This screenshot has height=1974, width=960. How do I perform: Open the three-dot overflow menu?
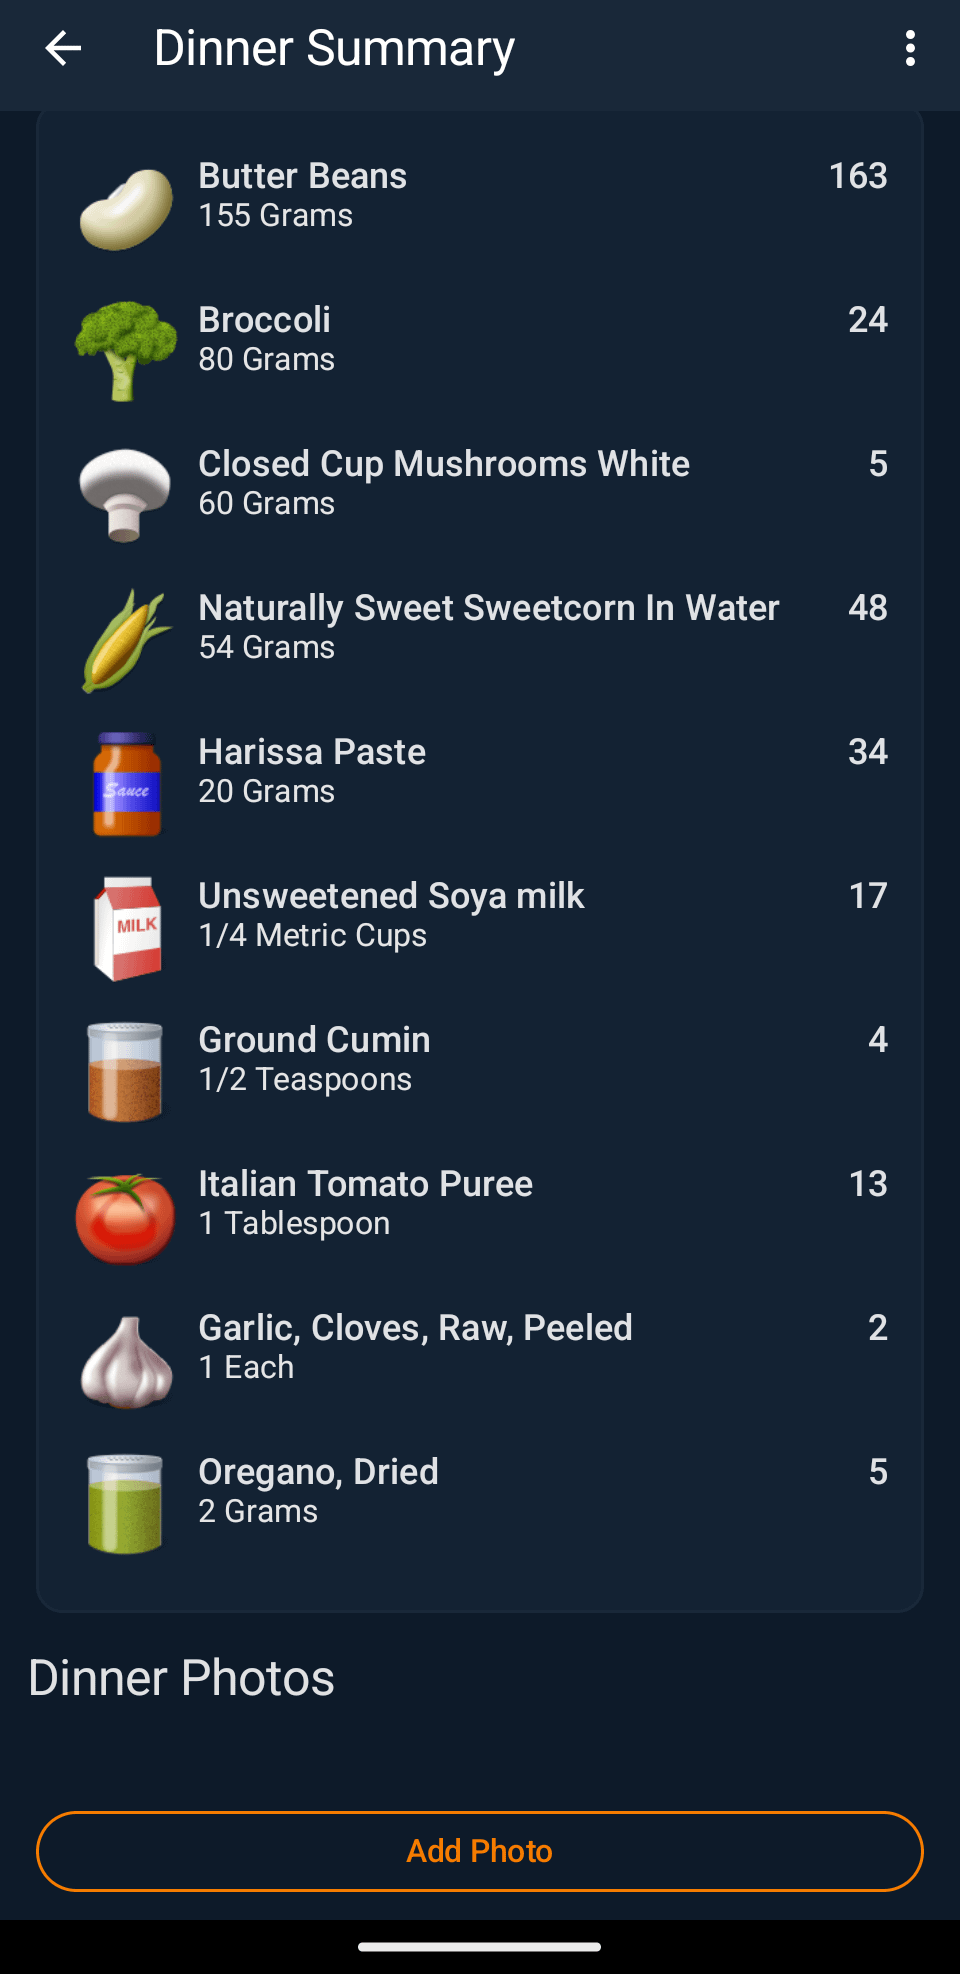(909, 48)
